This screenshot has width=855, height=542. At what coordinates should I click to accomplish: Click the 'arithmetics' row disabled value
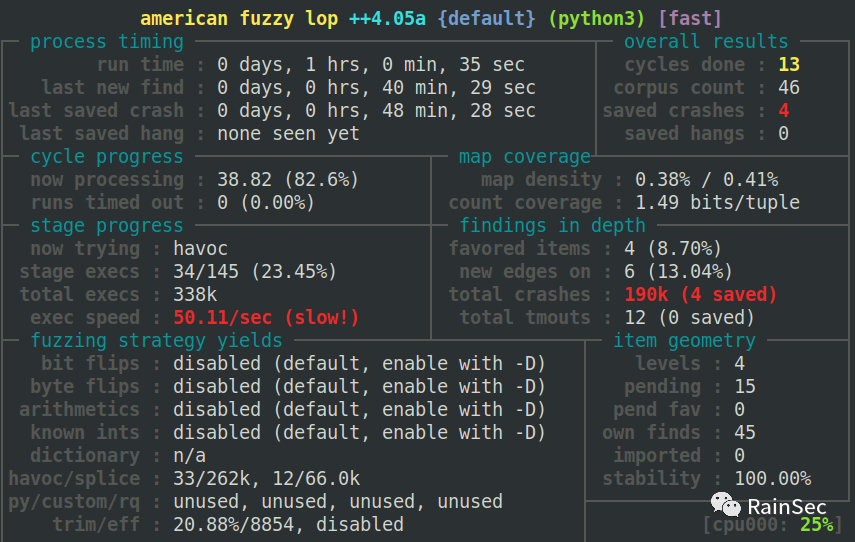(x=359, y=409)
